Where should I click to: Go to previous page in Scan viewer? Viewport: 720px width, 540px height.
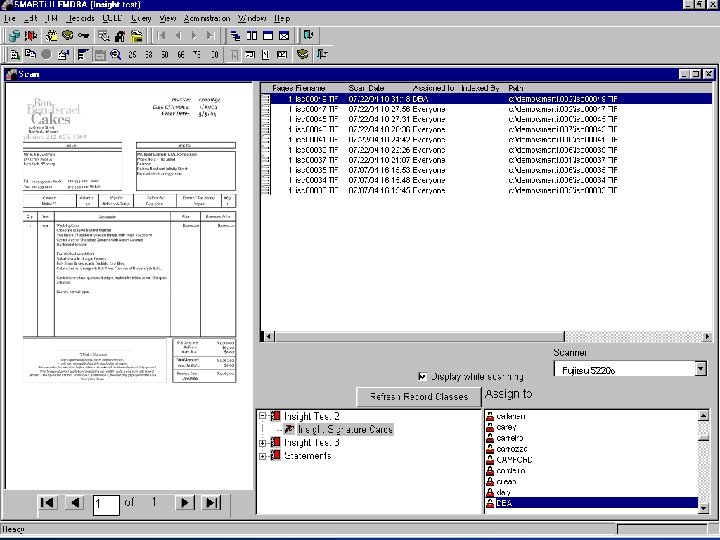coord(75,503)
